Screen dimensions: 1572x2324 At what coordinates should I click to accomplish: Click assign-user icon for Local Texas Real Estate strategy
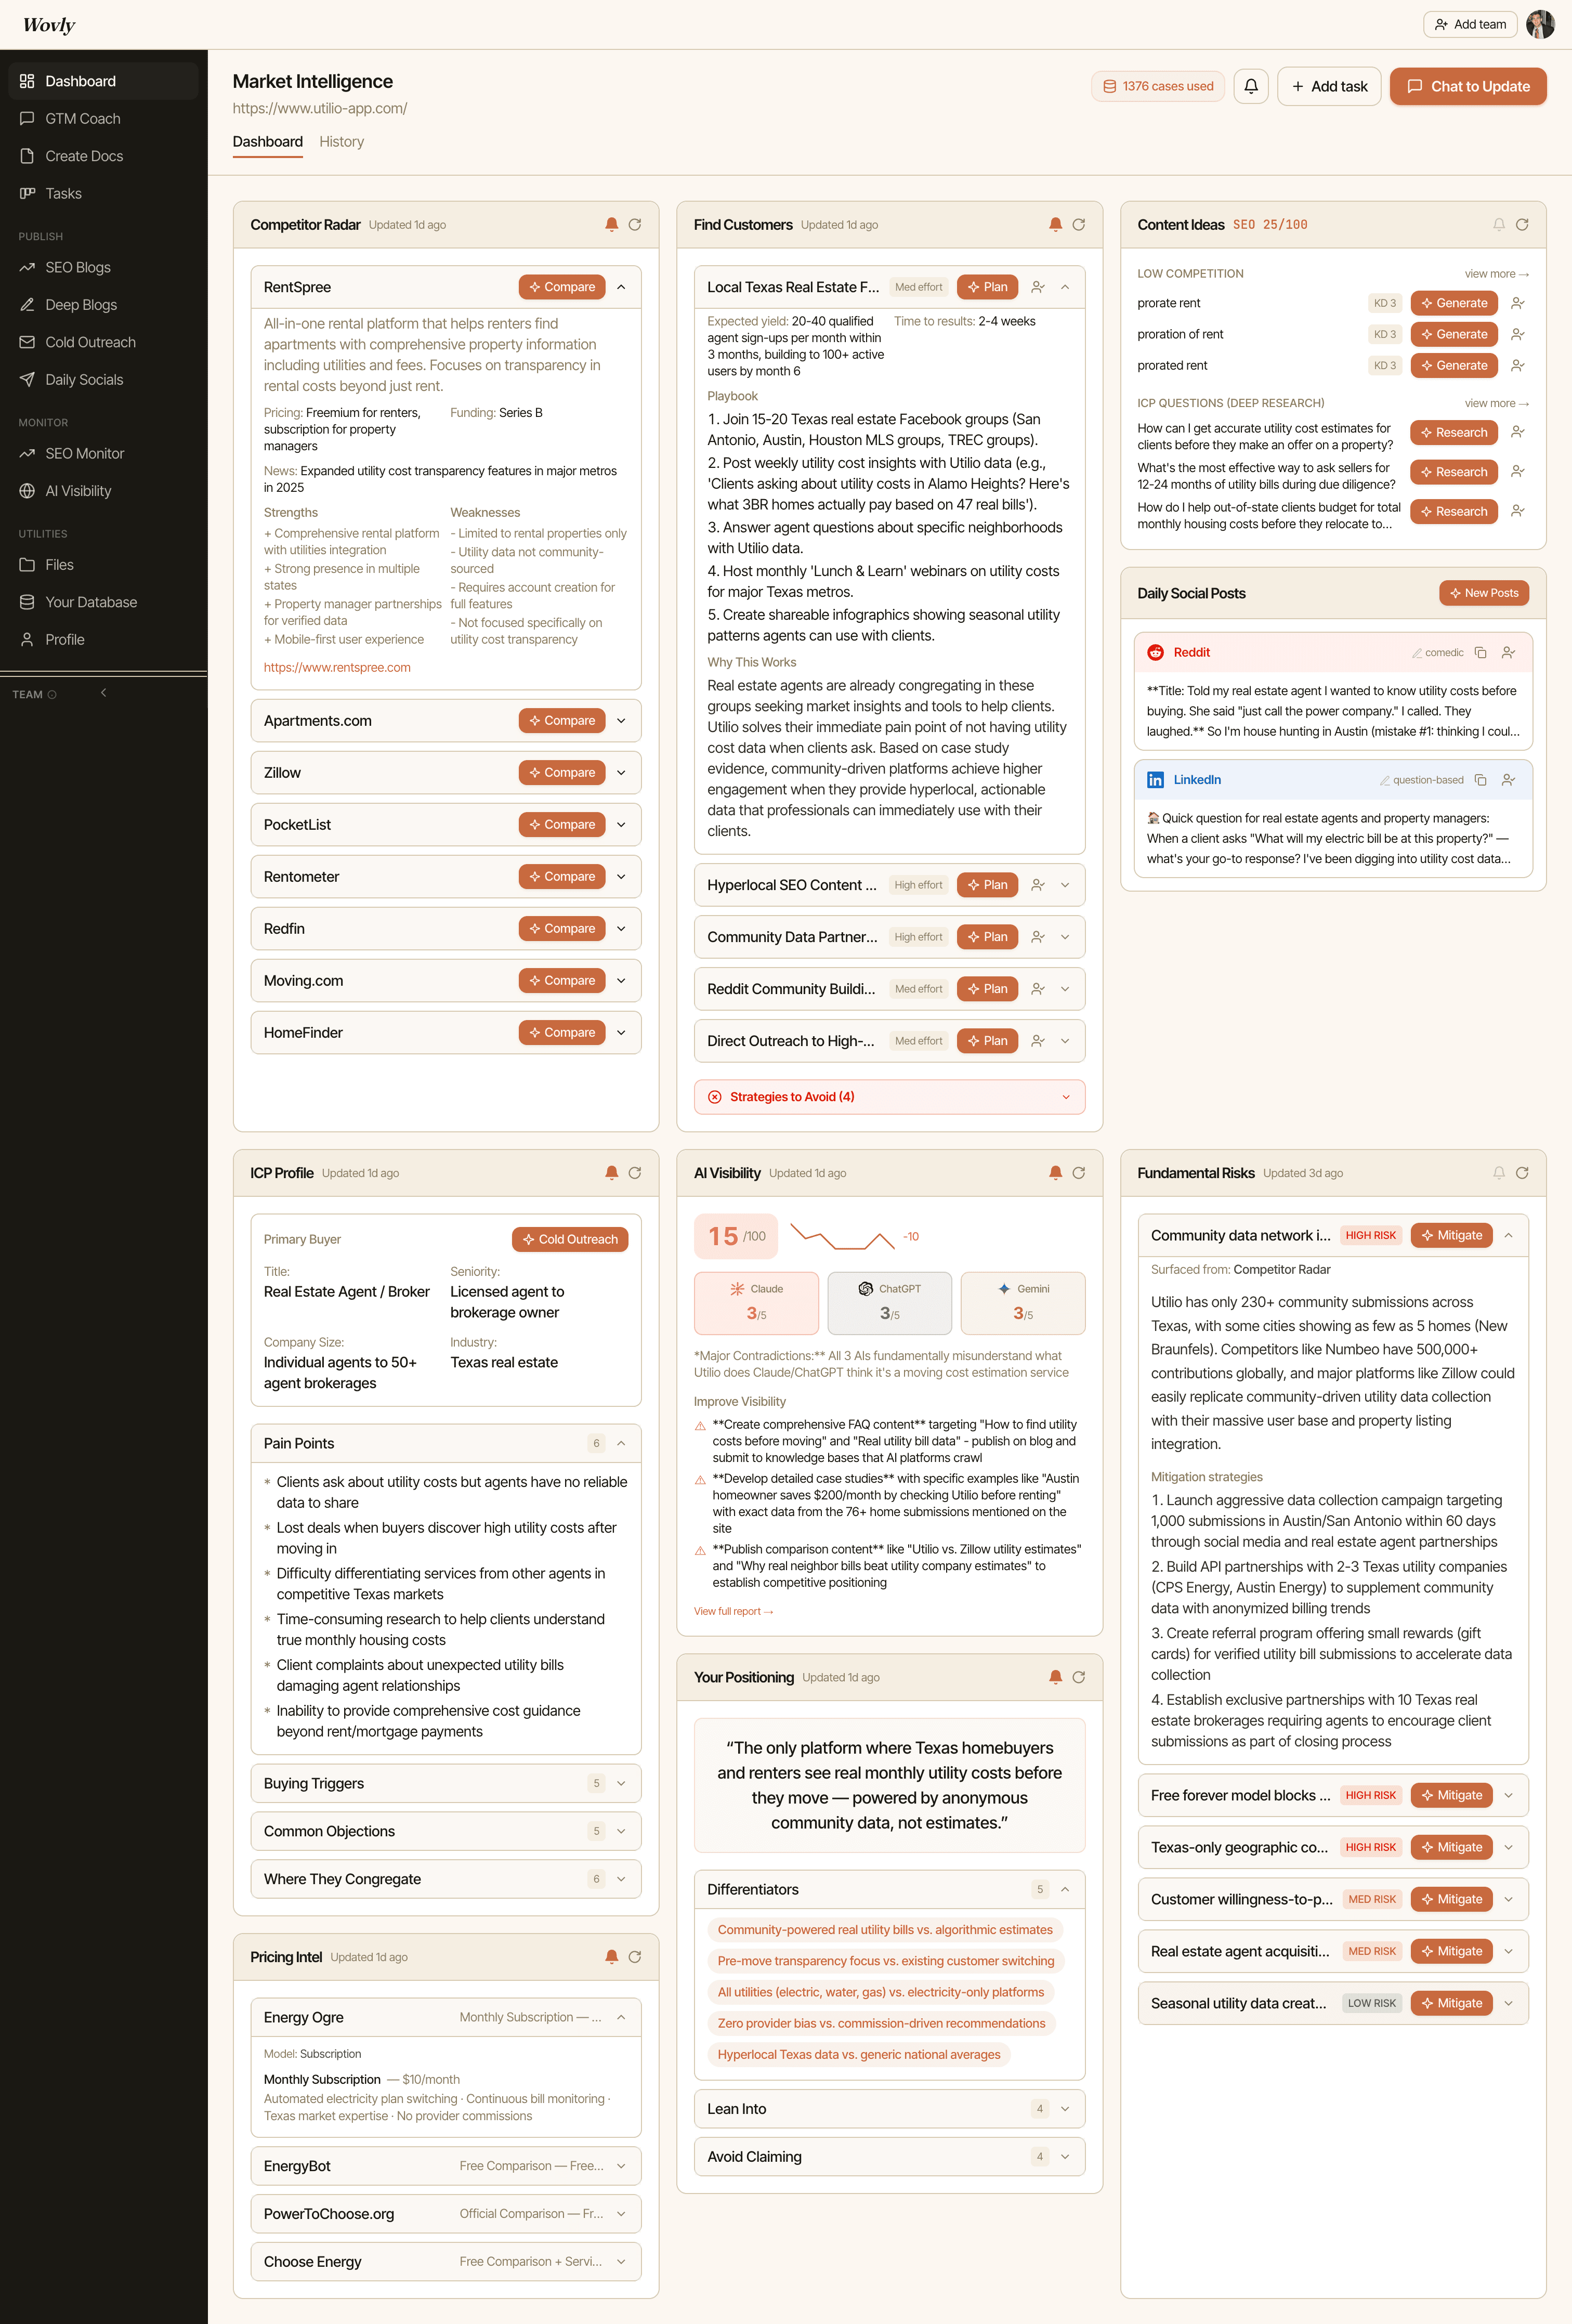pos(1038,287)
